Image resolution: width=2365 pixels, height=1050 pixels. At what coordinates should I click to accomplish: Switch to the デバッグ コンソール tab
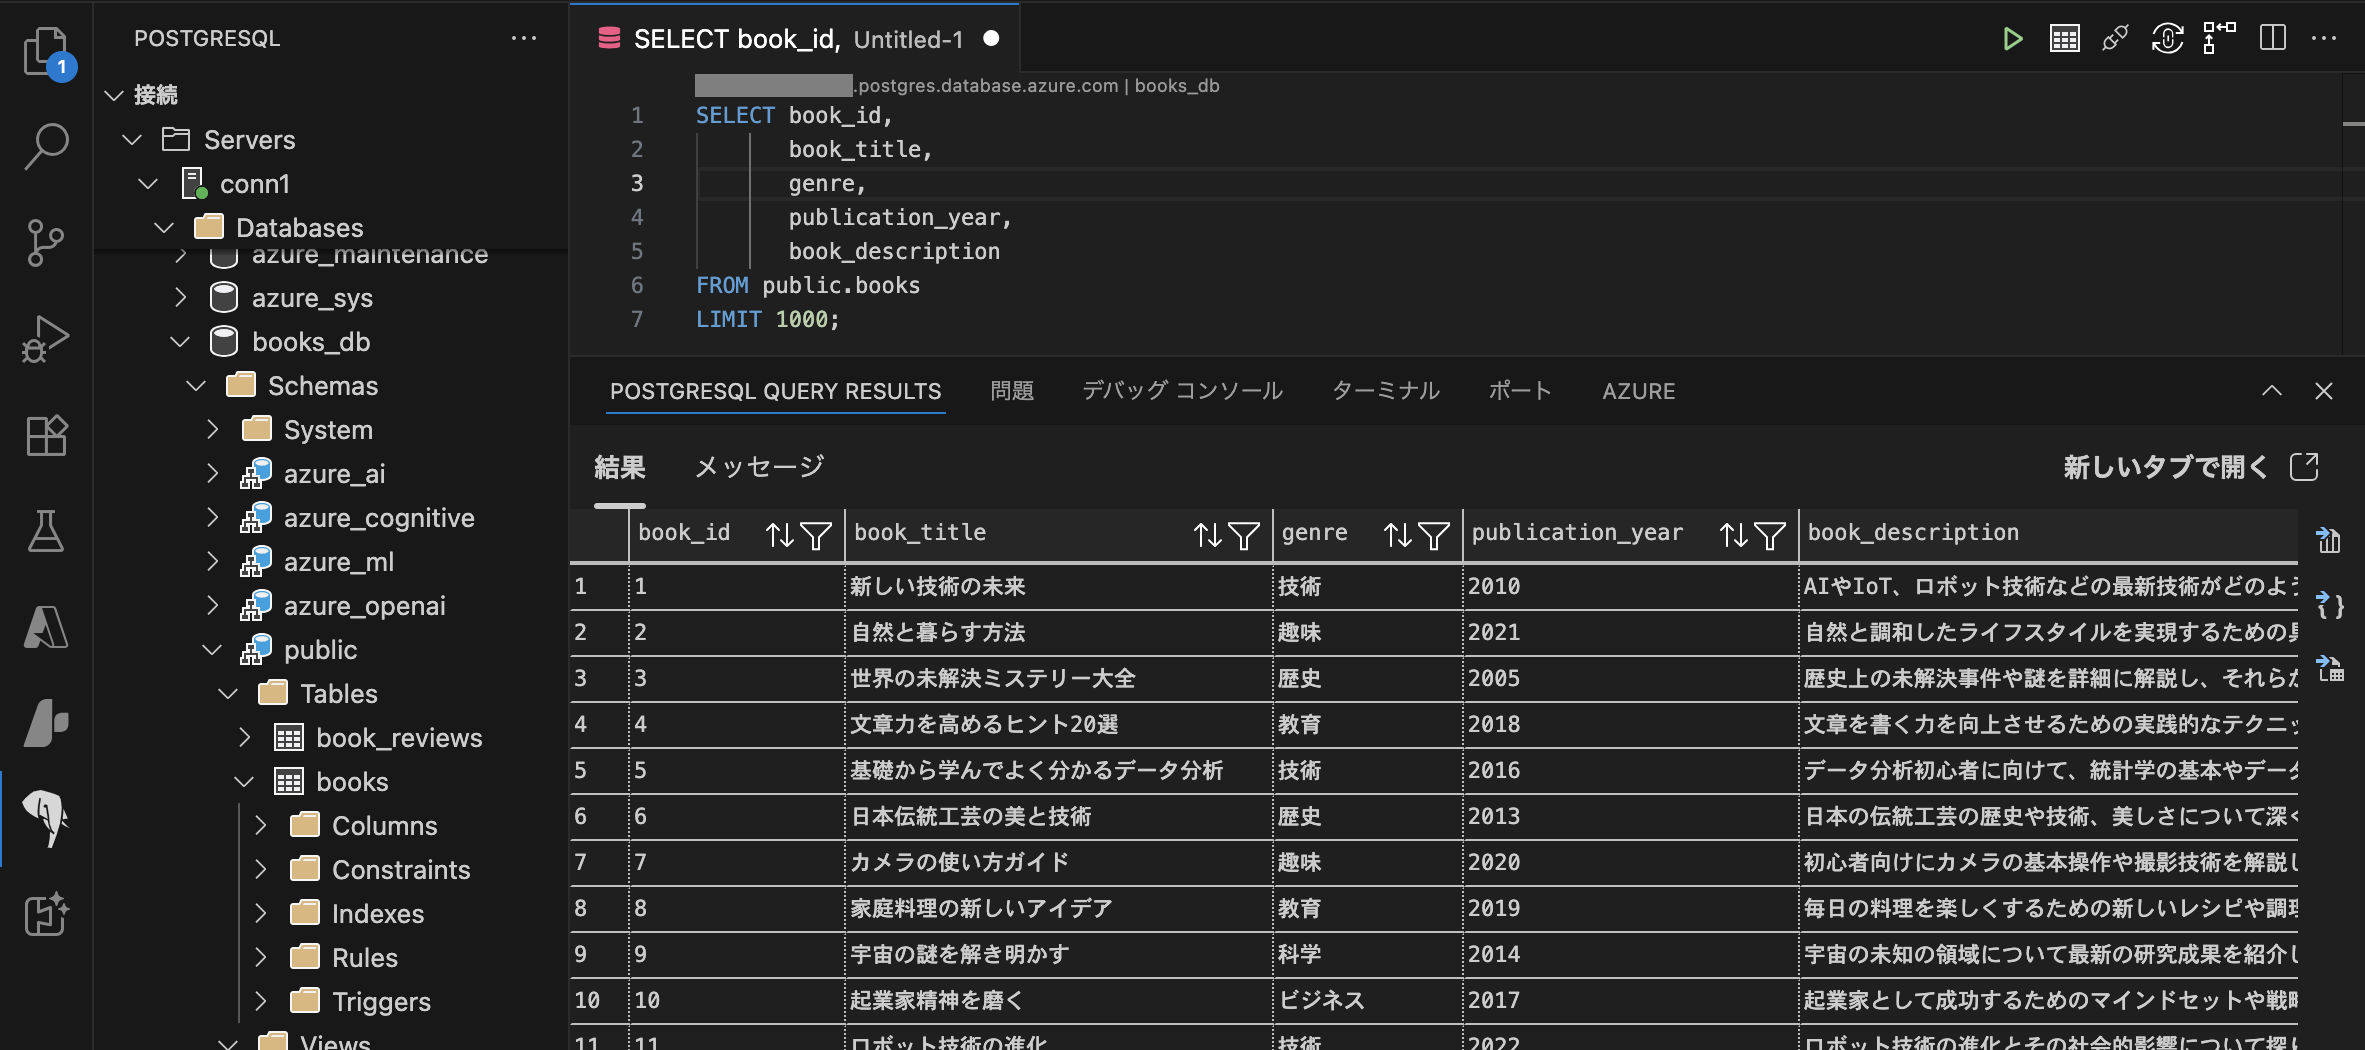[1182, 391]
